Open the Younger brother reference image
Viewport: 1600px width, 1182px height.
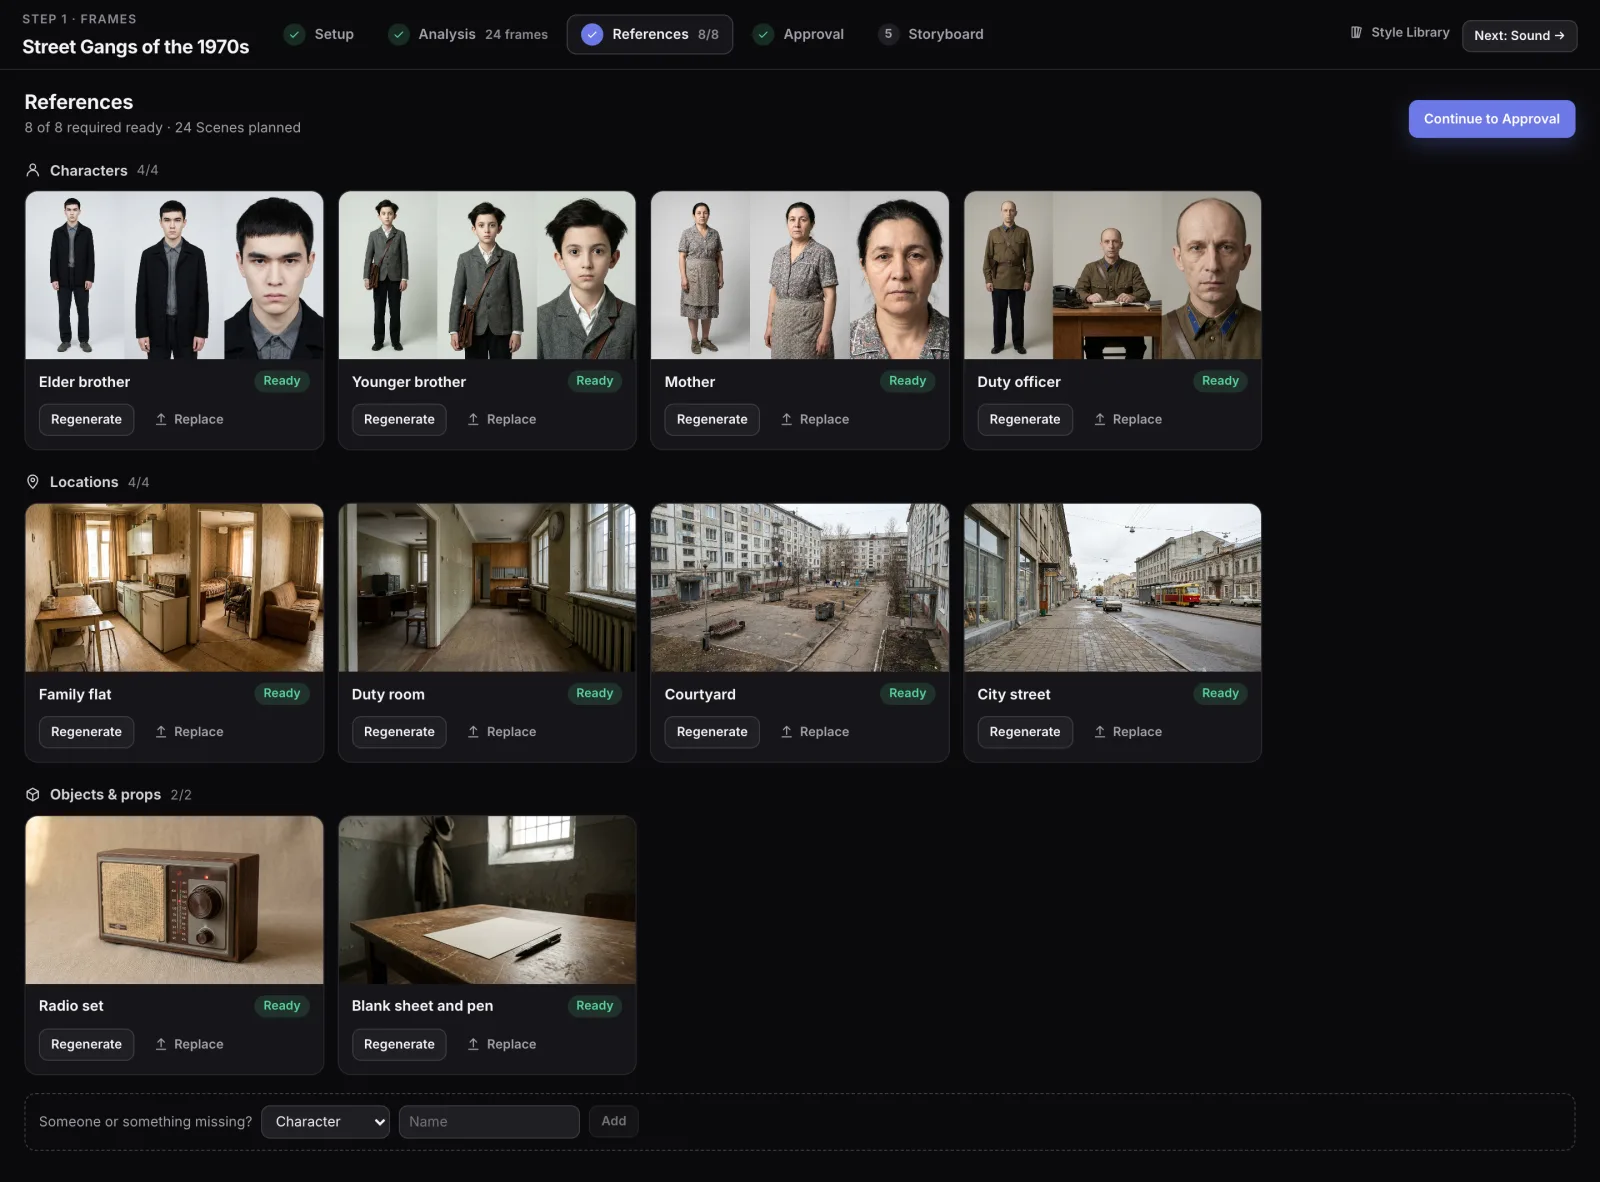[487, 275]
